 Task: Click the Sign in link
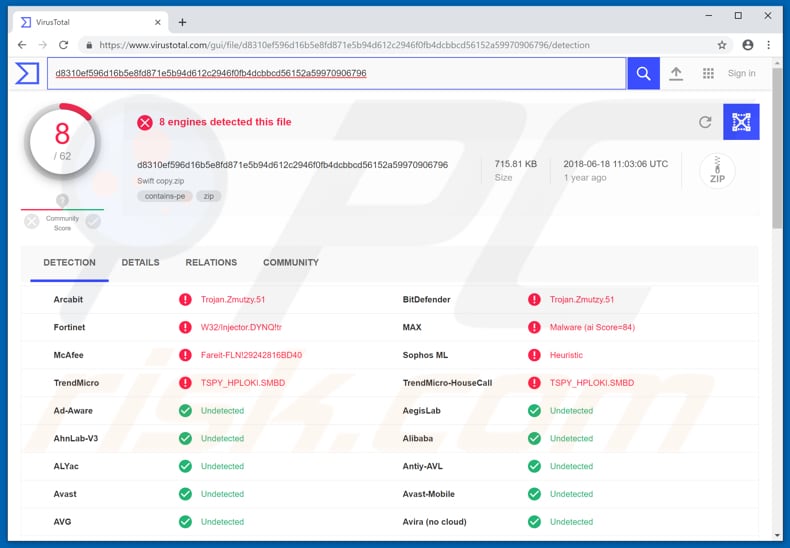(741, 74)
